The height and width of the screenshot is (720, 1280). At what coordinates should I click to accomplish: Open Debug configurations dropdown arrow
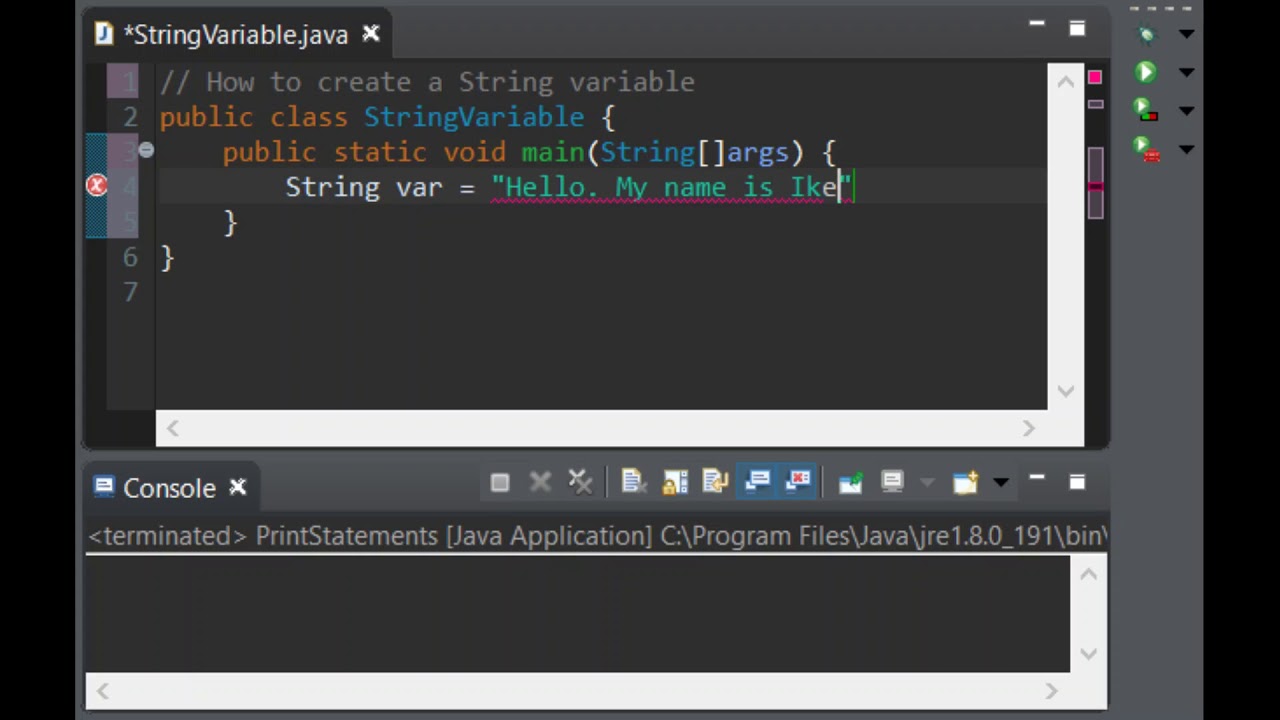tap(1187, 34)
